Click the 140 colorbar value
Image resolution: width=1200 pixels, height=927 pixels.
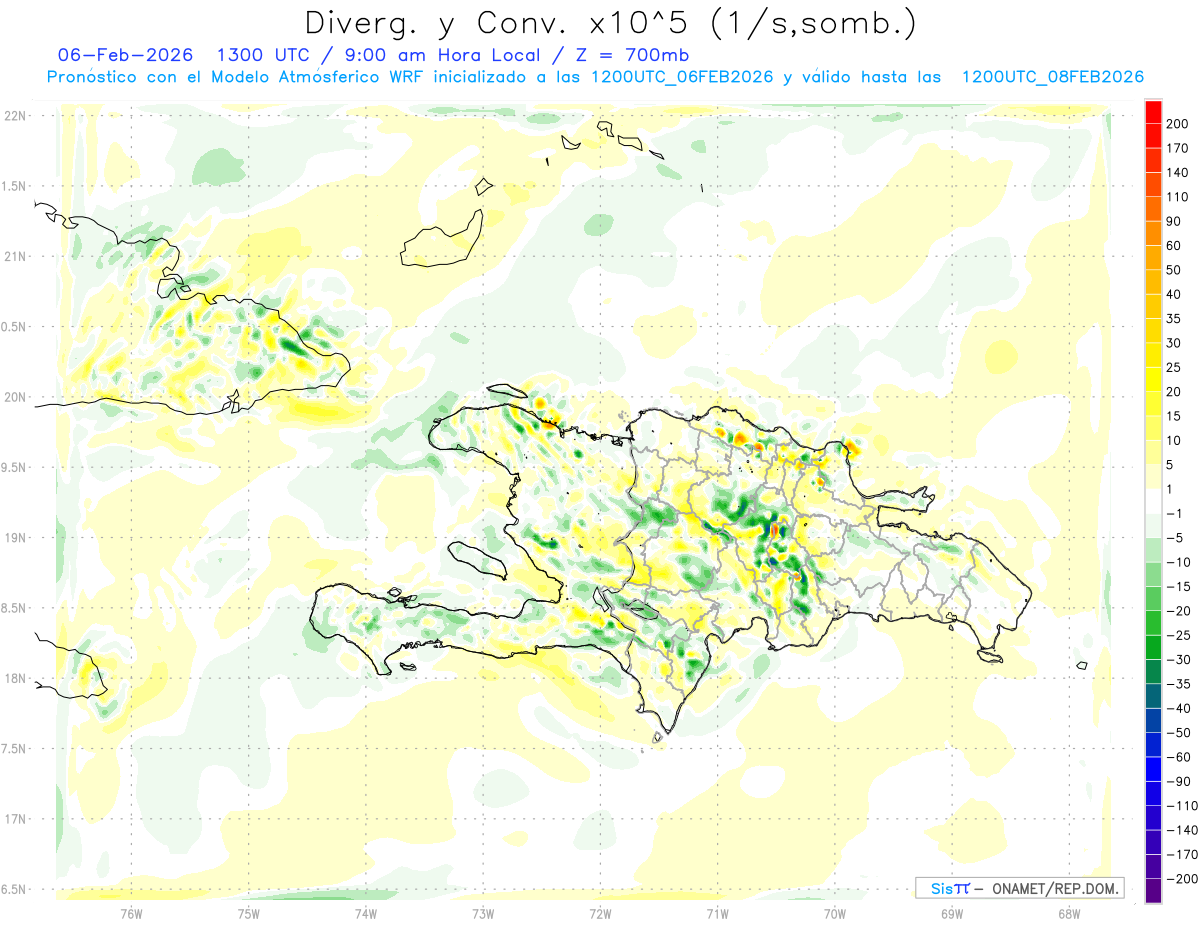pyautogui.click(x=1177, y=172)
